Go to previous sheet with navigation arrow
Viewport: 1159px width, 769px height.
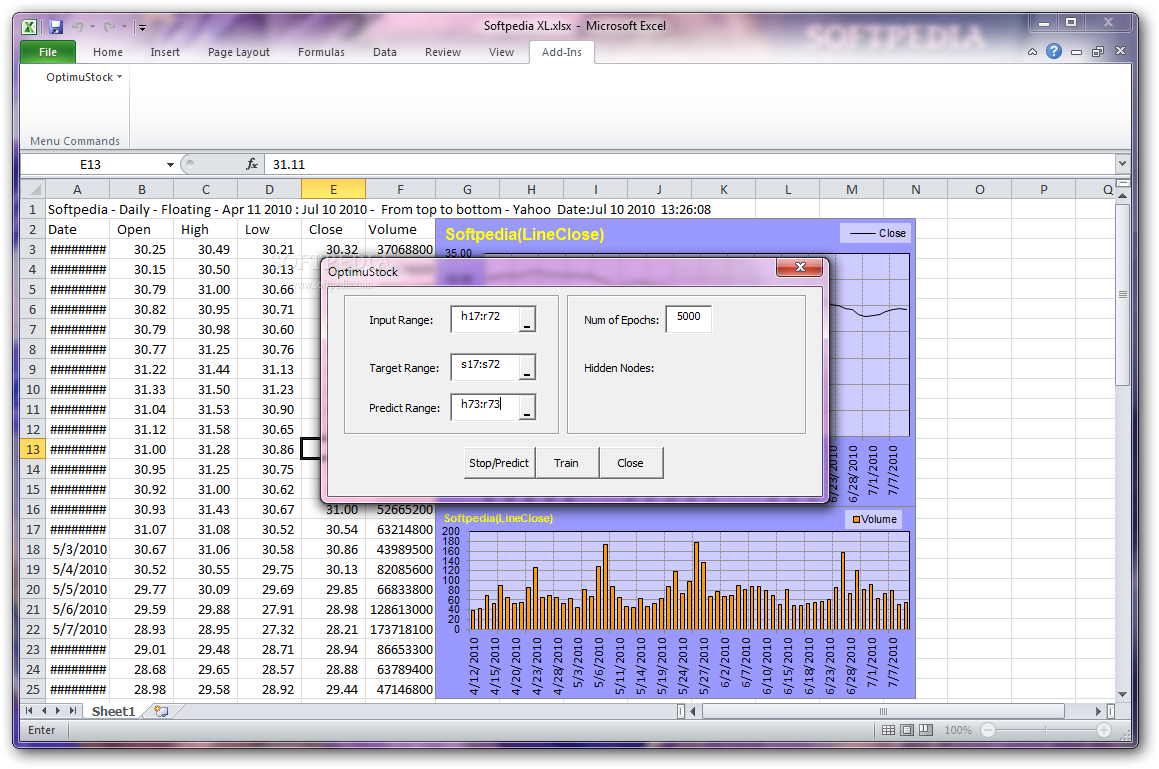(44, 711)
